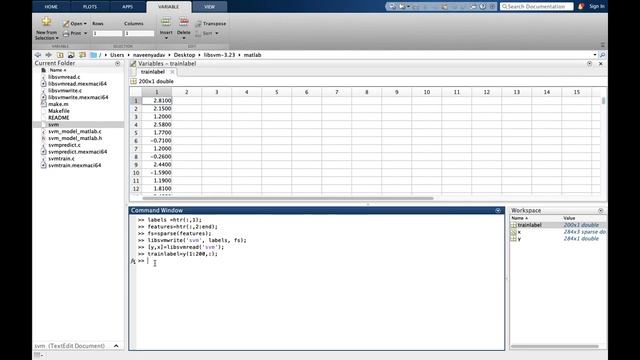The image size is (640, 360).
Task: Open the Workspace panel actions menu
Action: (600, 211)
